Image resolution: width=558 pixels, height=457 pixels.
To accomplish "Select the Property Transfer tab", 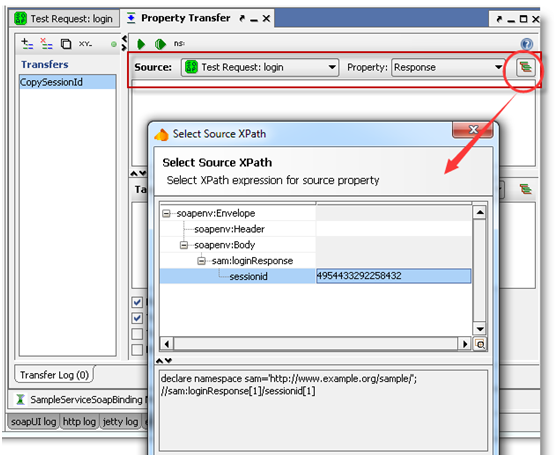I will click(185, 18).
